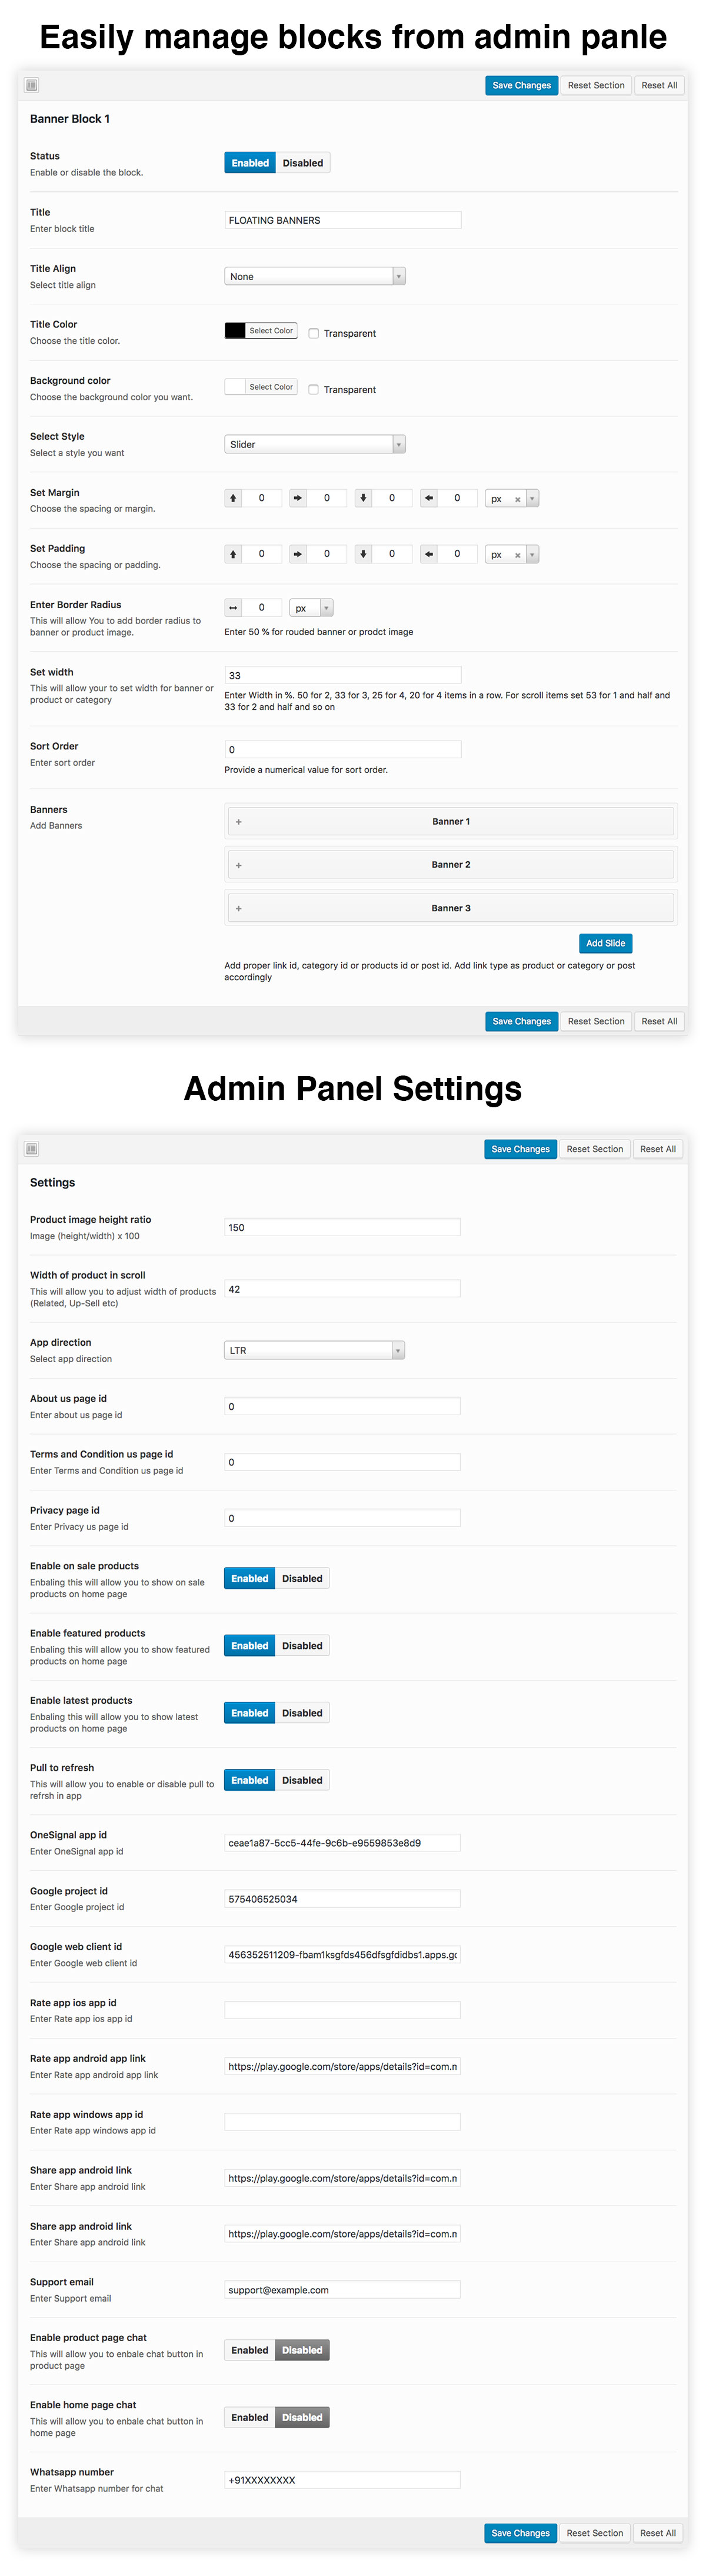Enable product page chat
The image size is (706, 2576).
249,2350
